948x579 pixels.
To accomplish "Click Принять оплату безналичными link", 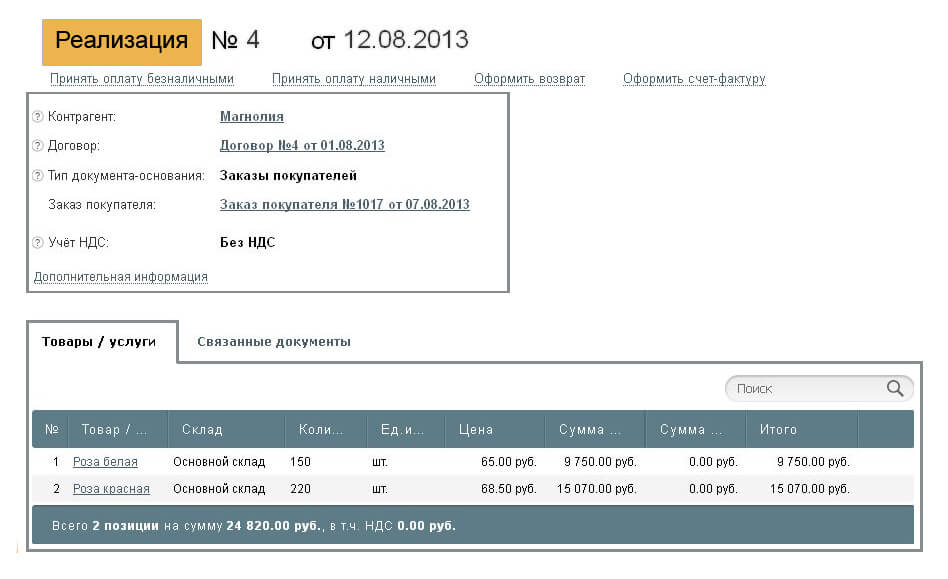I will [x=142, y=79].
